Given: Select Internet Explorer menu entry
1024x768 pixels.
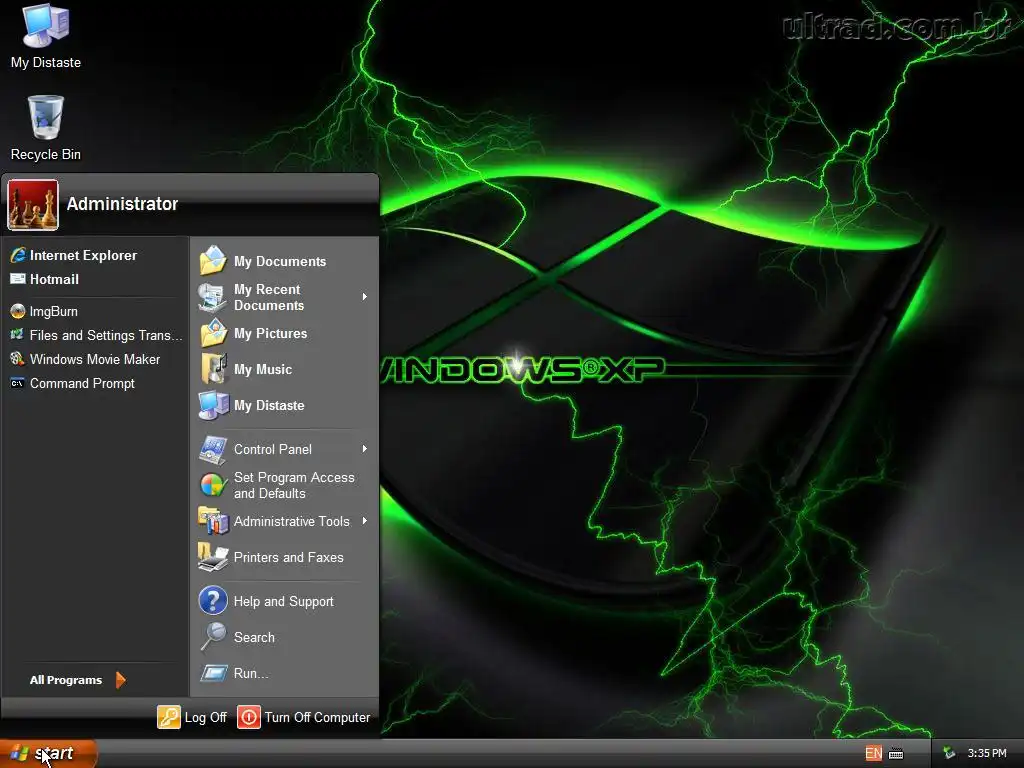Looking at the screenshot, I should point(95,255).
